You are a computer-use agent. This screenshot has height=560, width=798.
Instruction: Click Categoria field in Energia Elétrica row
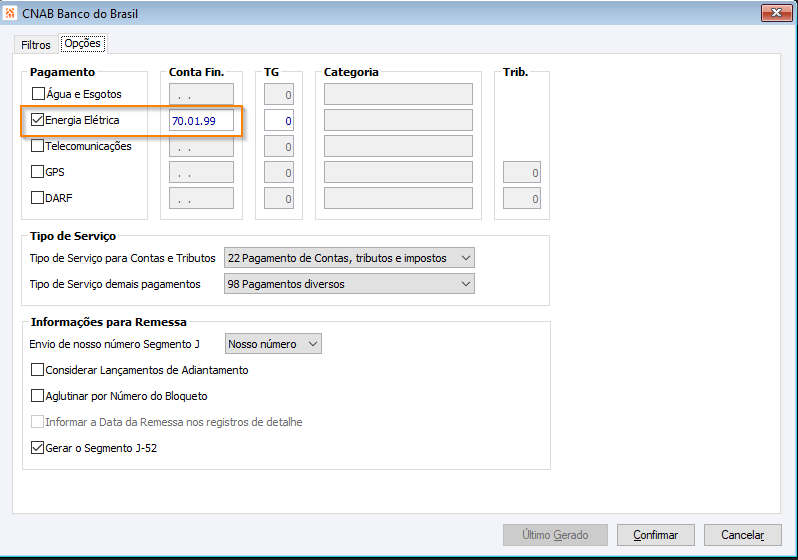pos(398,120)
